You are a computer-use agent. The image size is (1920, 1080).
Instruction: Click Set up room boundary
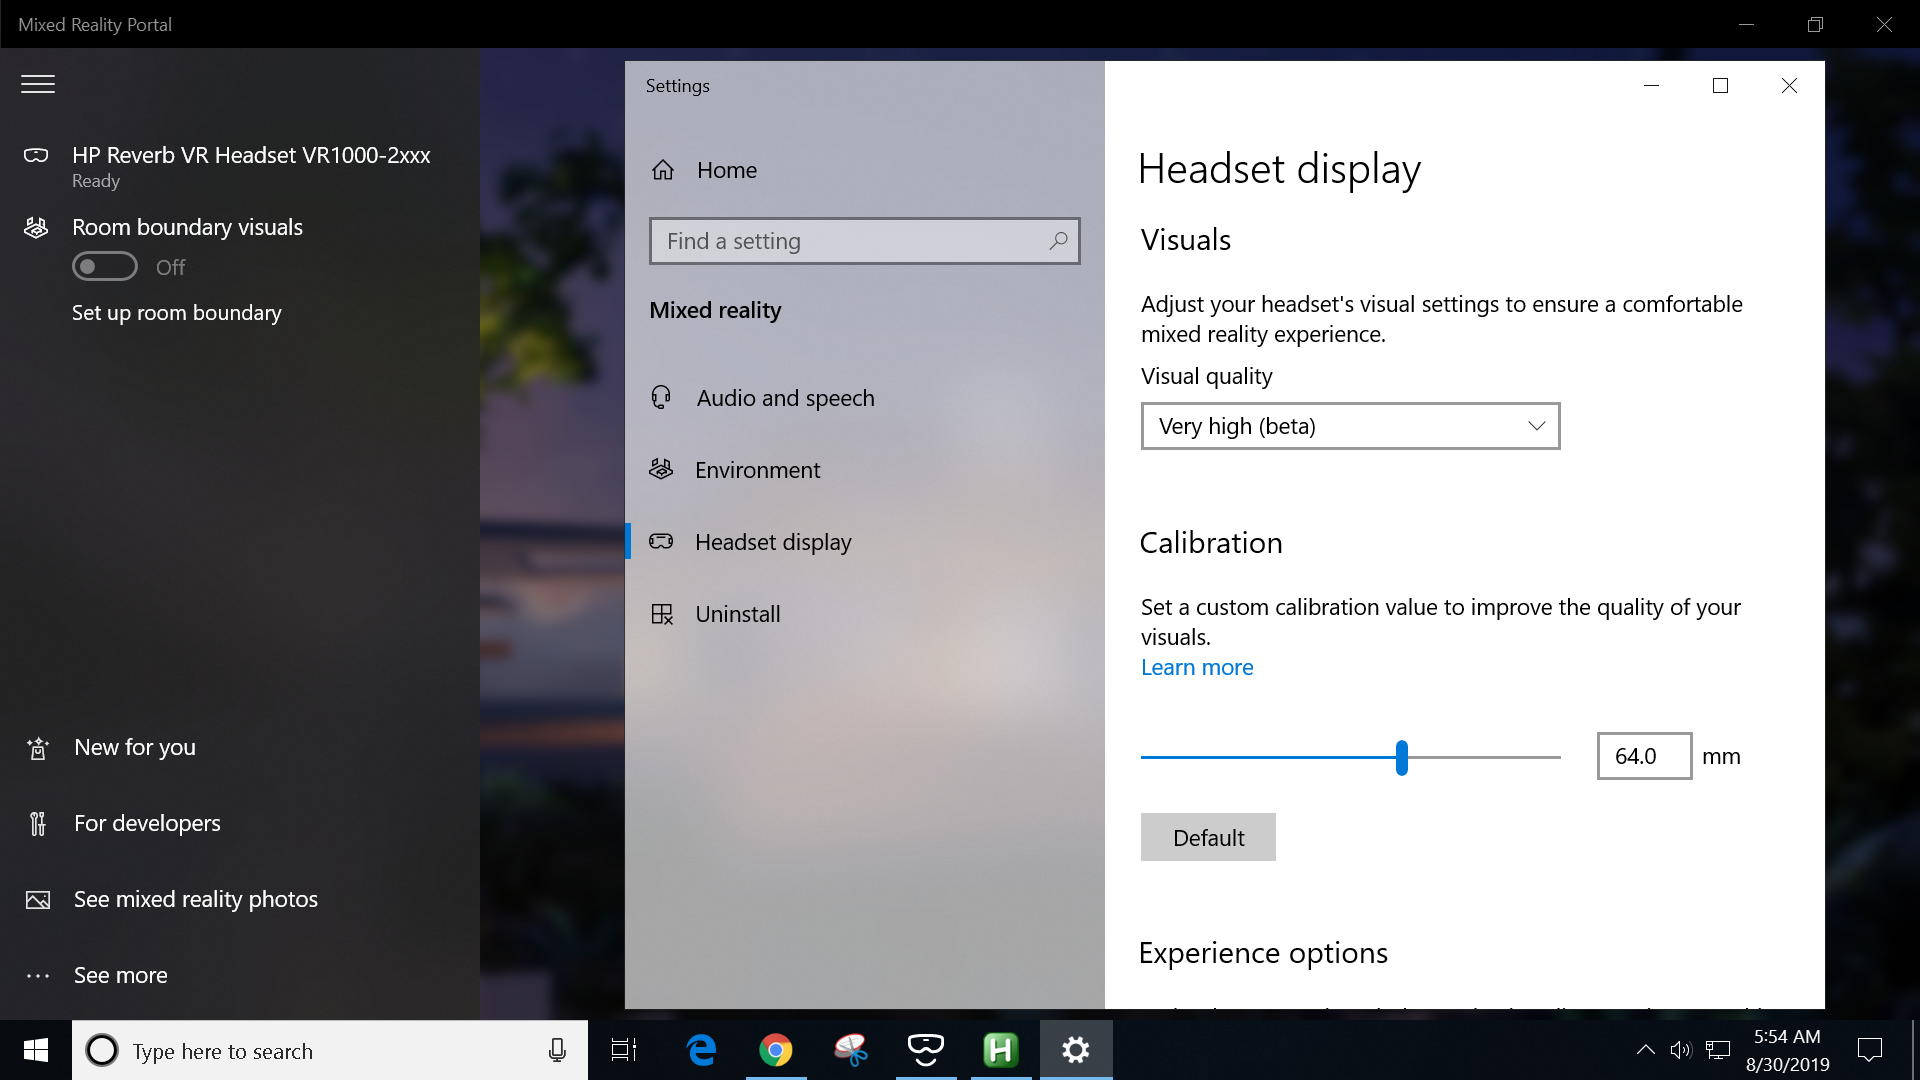pyautogui.click(x=177, y=313)
